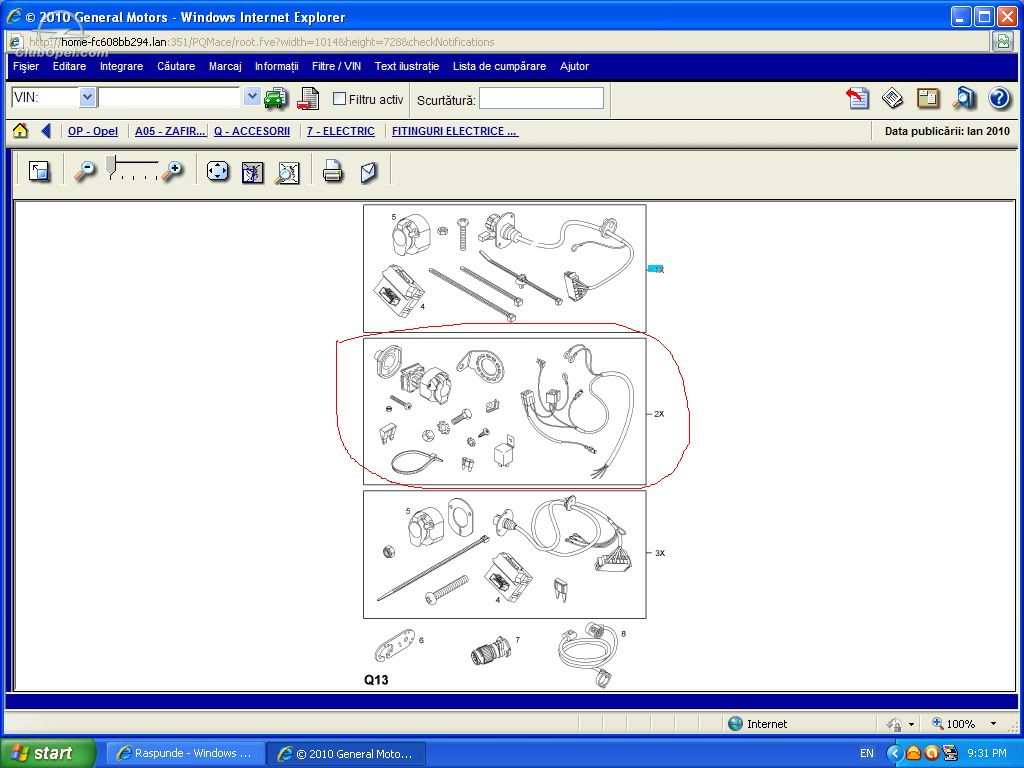Enable the Filtru activ checkbox
1024x768 pixels.
click(339, 99)
